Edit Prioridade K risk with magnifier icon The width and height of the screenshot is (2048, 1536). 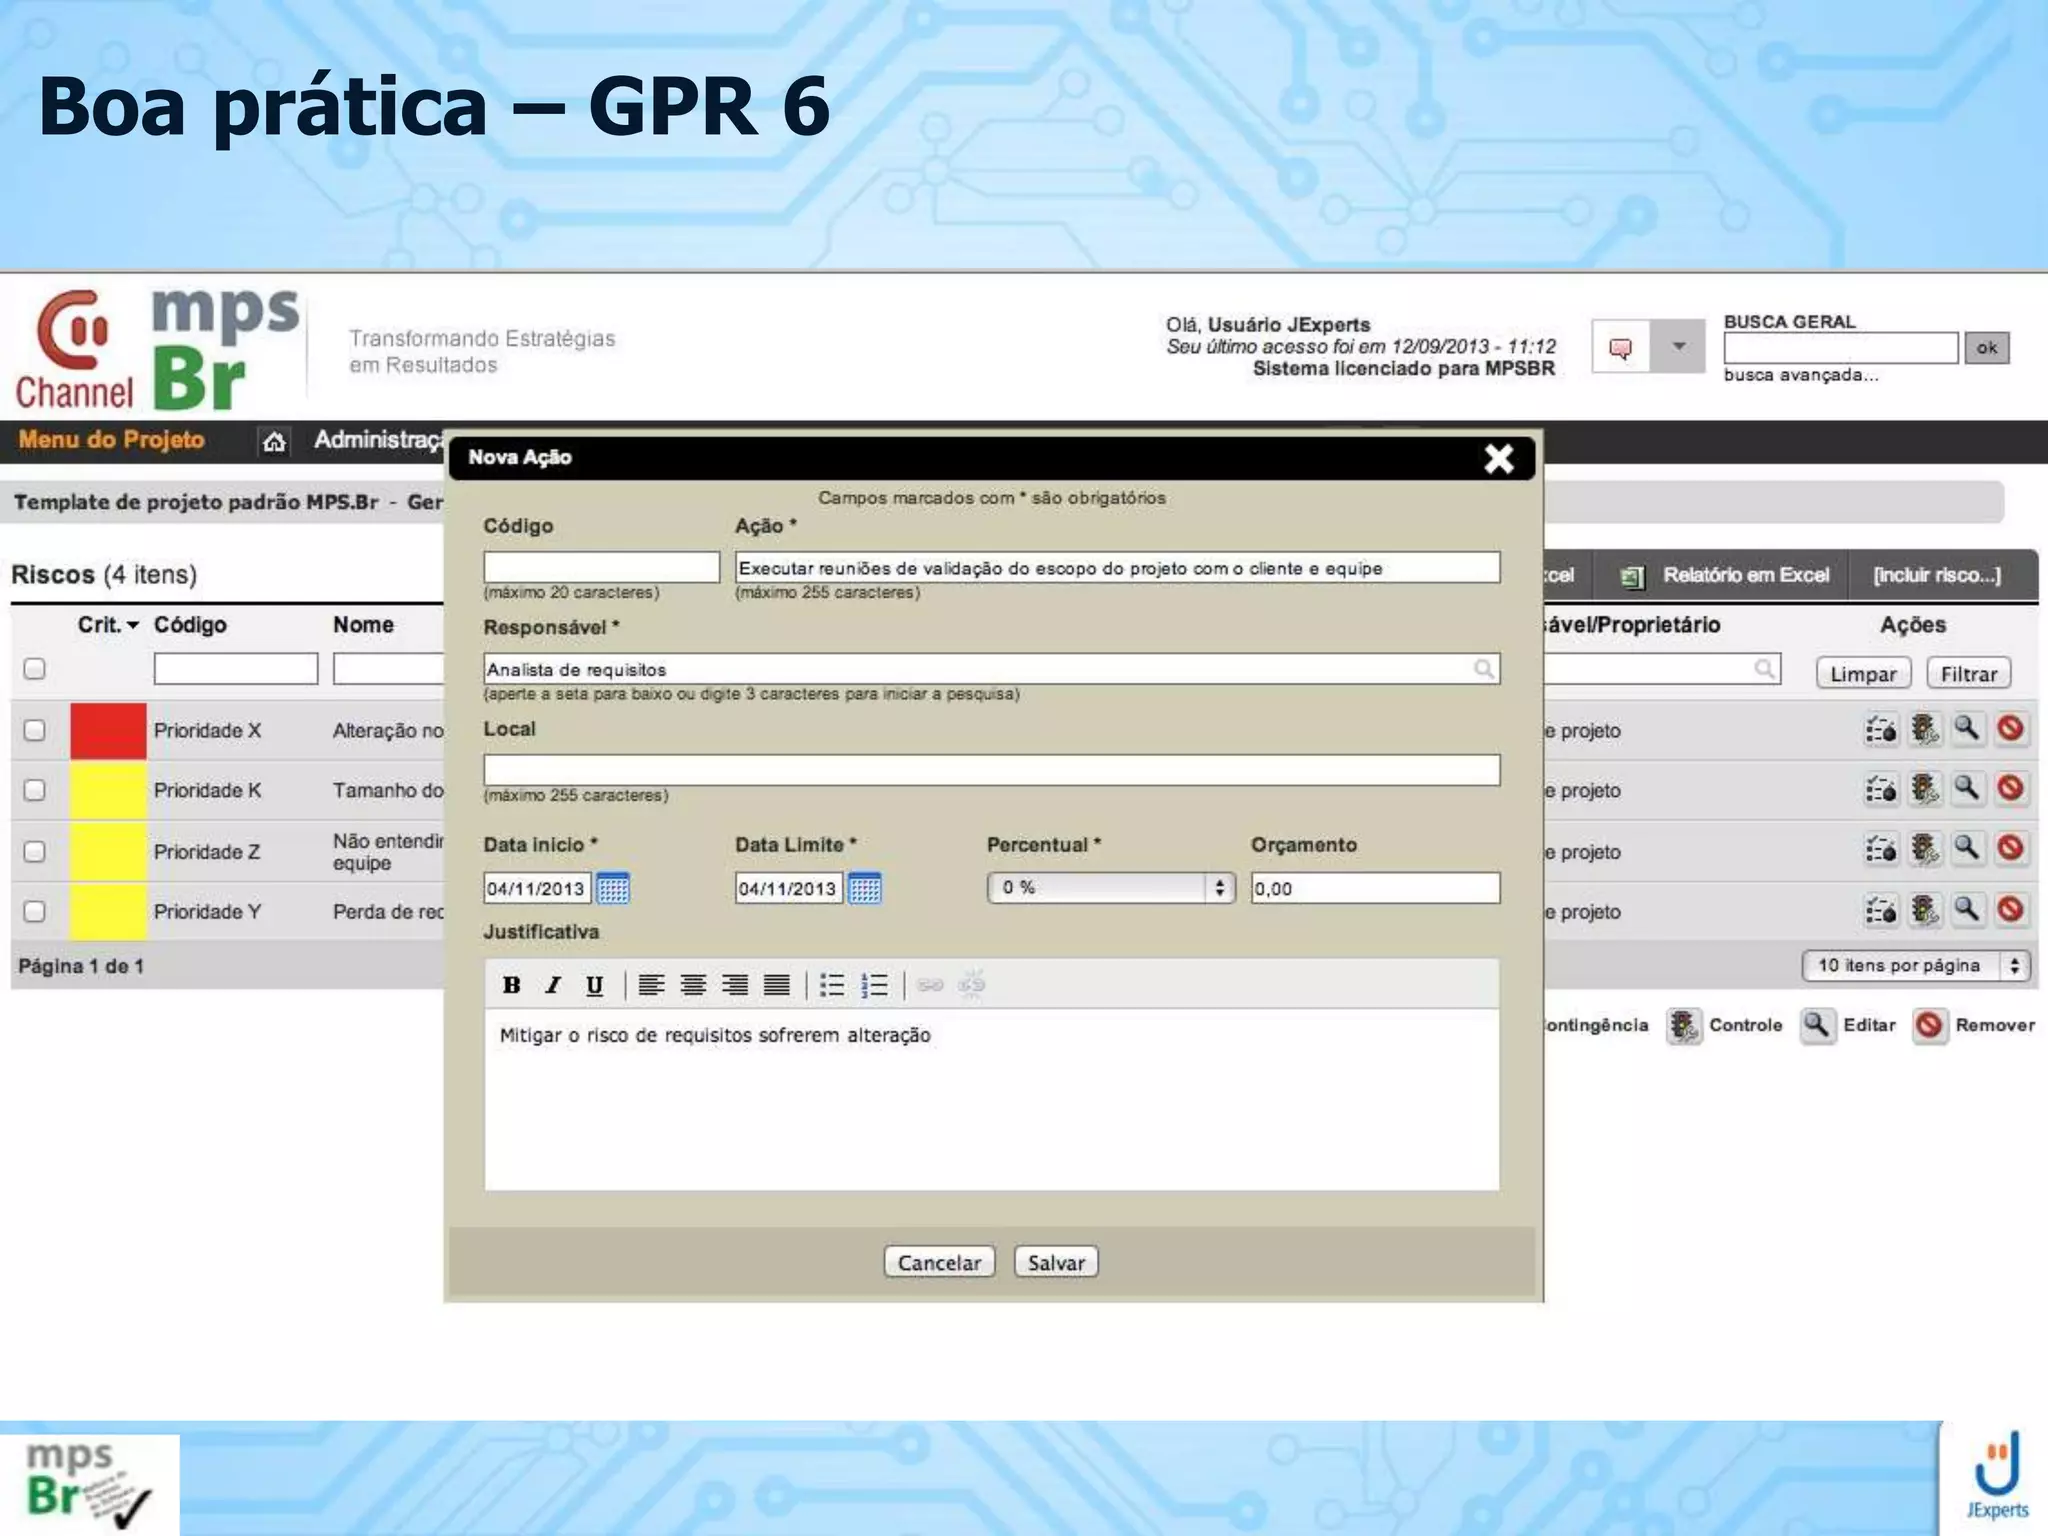coord(1967,789)
